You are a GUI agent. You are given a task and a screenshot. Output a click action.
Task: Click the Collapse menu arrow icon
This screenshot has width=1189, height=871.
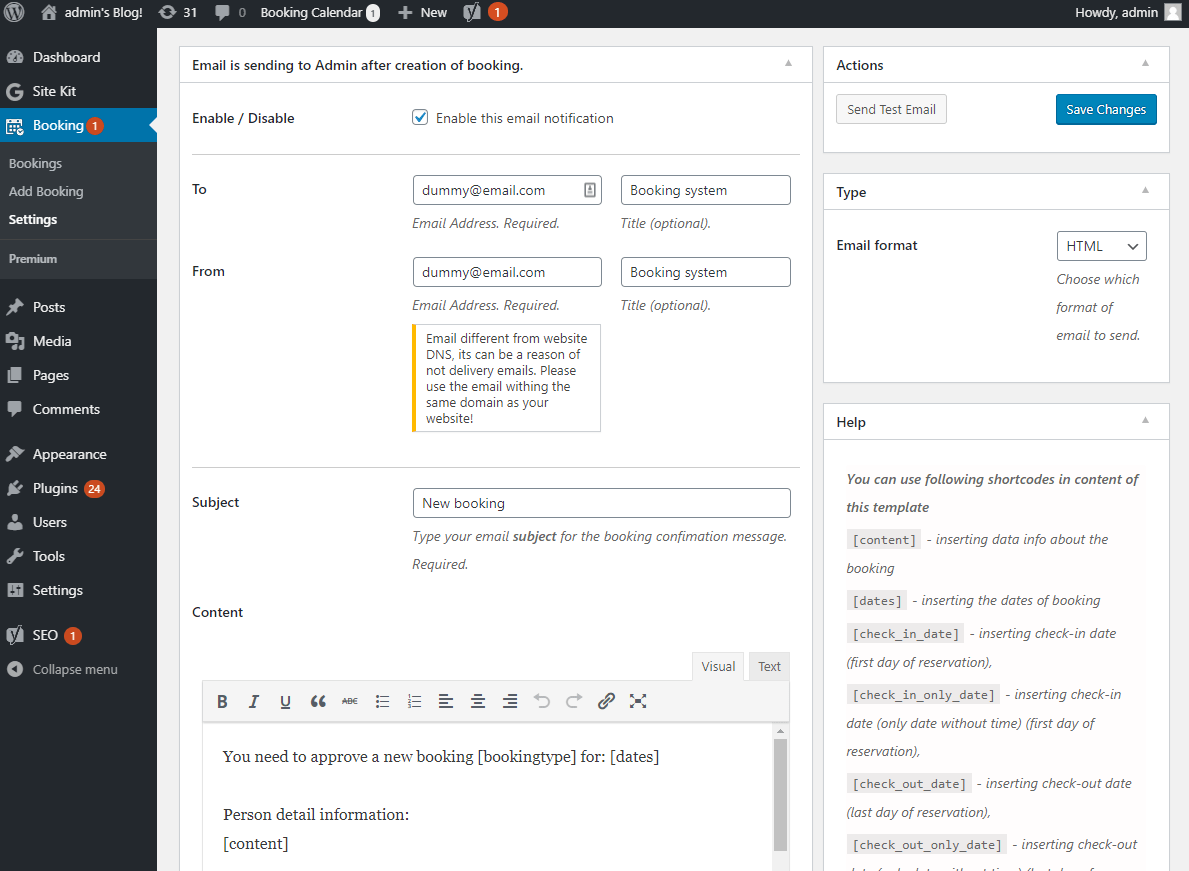(x=14, y=669)
